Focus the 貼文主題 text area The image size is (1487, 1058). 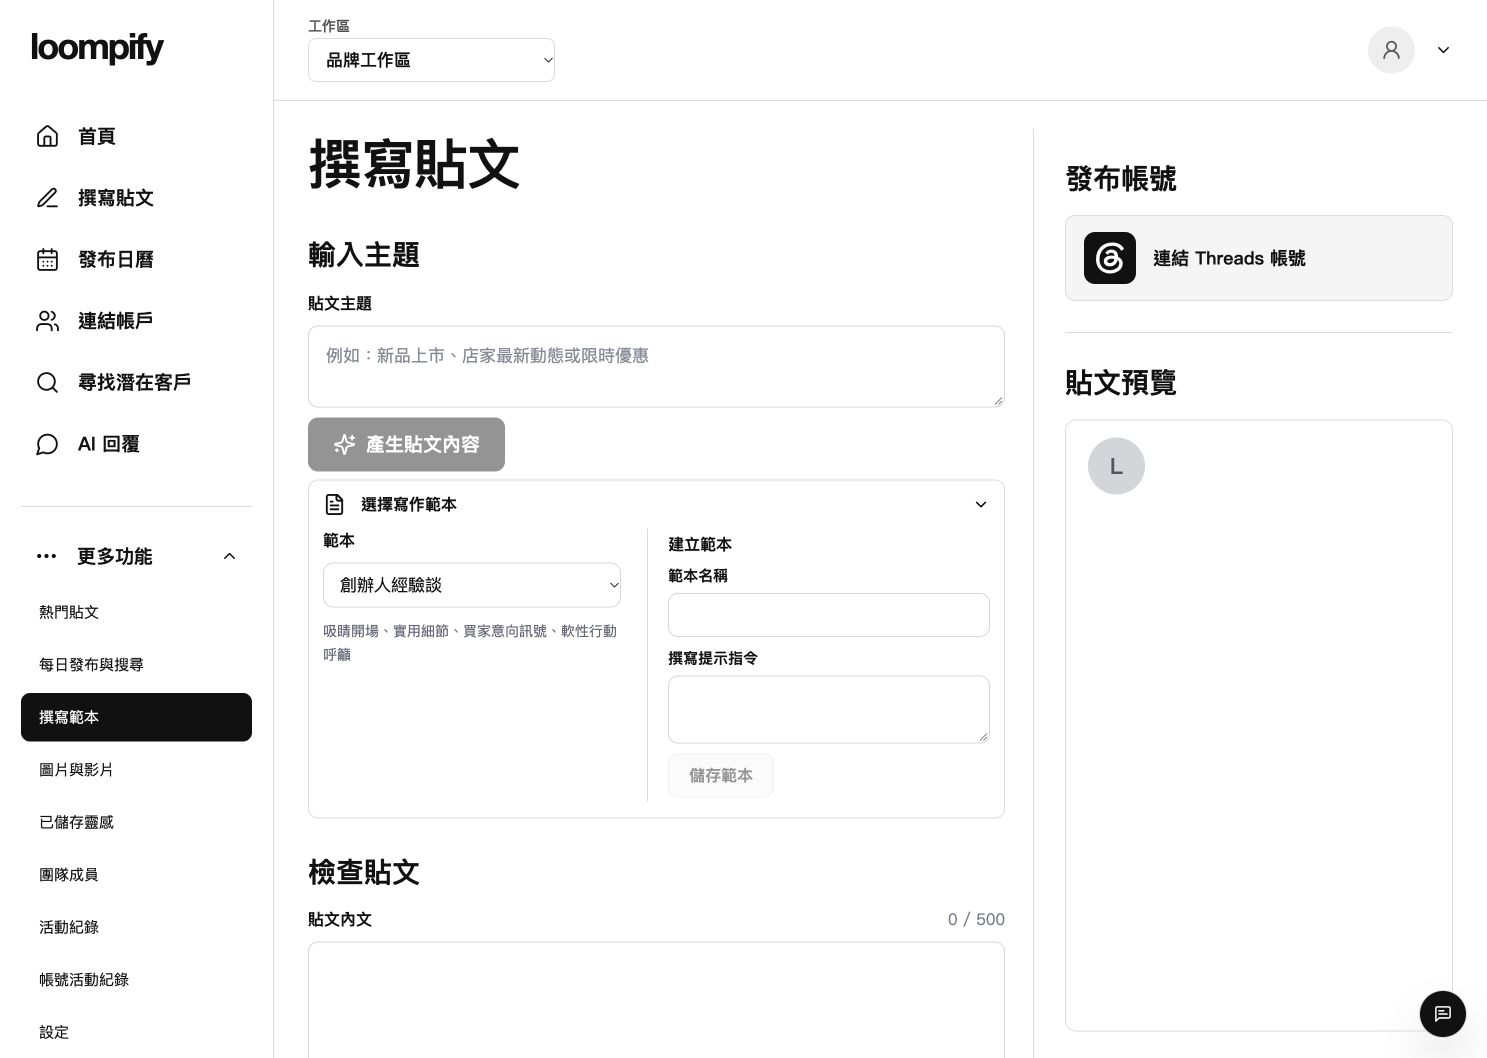pyautogui.click(x=656, y=366)
